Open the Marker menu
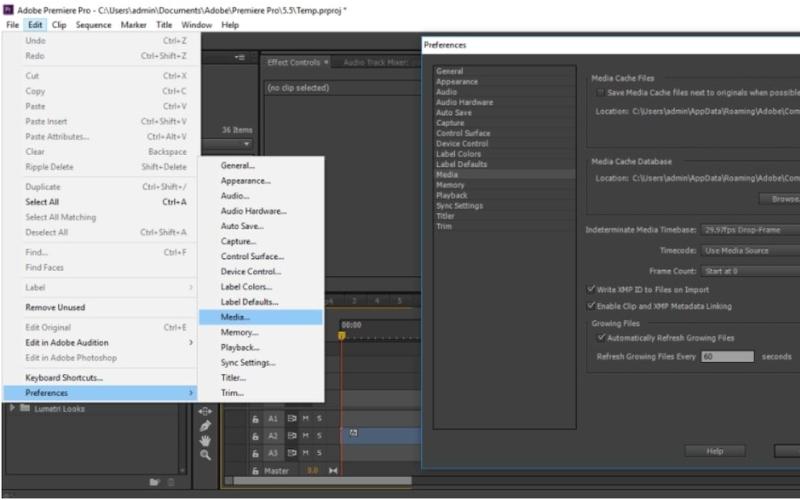Viewport: 800px width, 500px height. click(x=134, y=24)
